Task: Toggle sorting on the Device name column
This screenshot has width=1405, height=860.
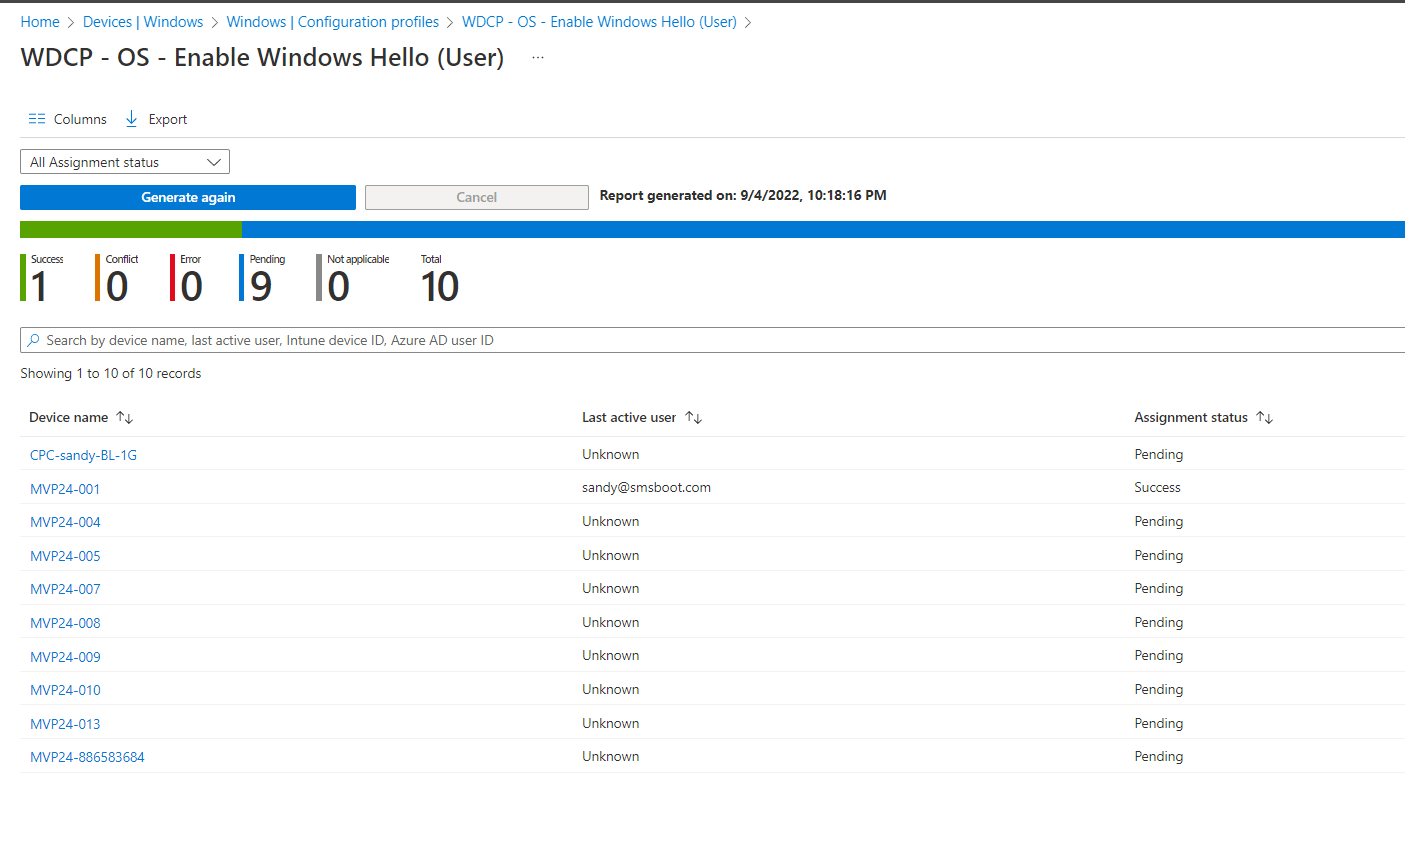Action: click(123, 417)
